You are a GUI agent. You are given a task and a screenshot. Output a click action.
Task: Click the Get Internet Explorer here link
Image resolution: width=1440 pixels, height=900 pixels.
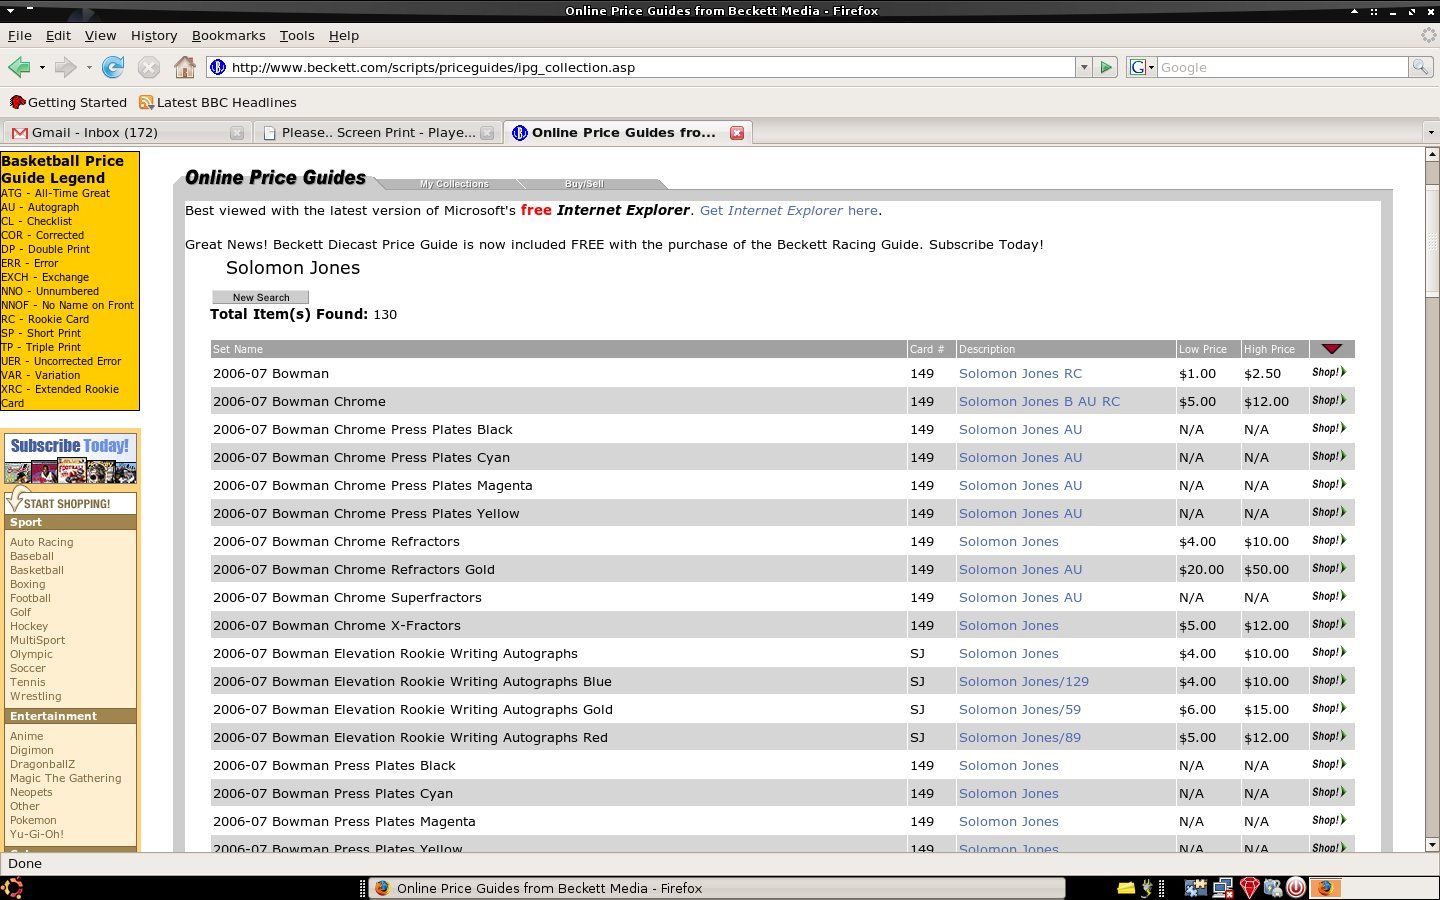789,210
